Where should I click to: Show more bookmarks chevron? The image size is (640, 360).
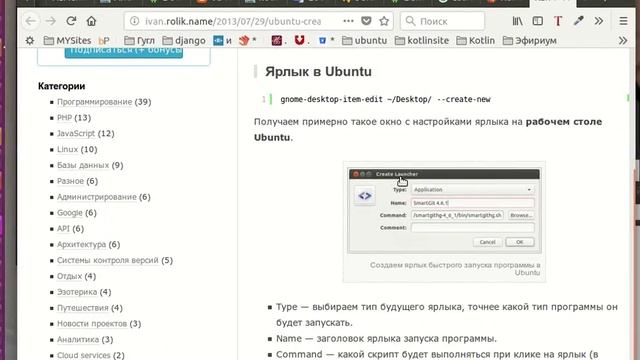(623, 40)
